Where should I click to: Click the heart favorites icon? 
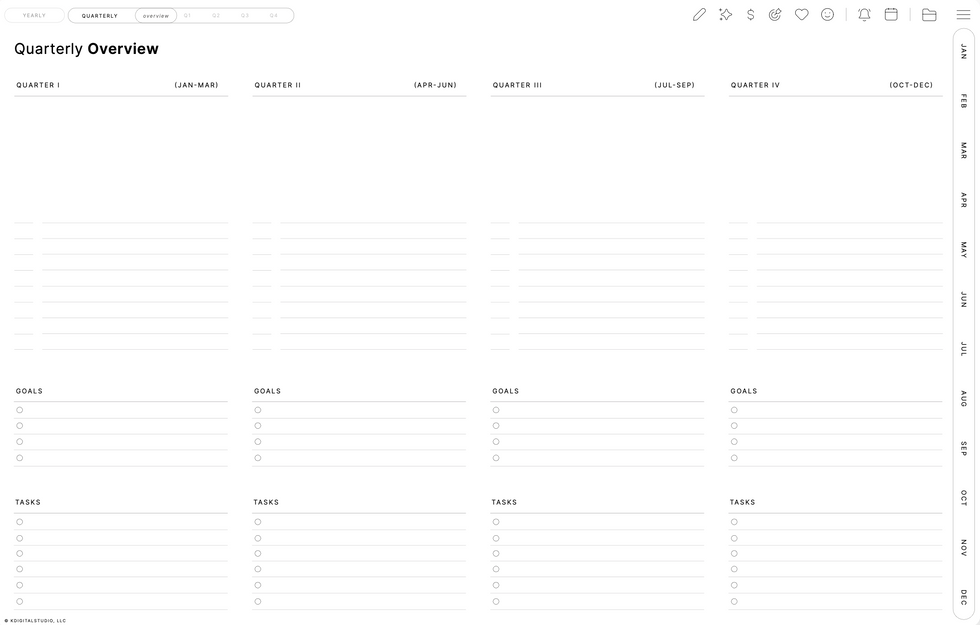(x=802, y=14)
